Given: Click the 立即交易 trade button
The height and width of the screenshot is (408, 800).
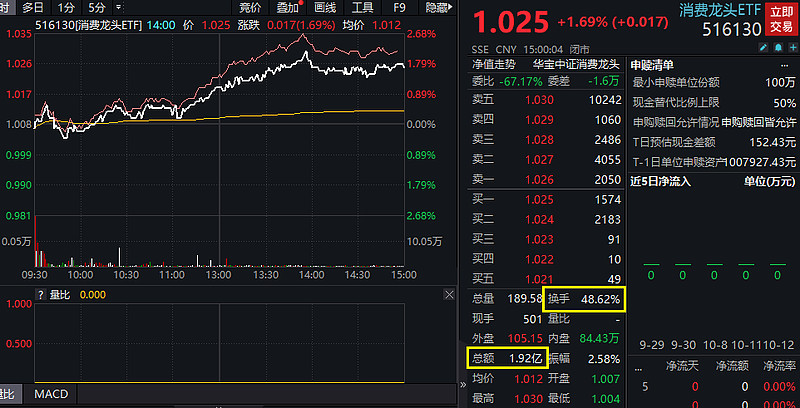Looking at the screenshot, I should (782, 19).
